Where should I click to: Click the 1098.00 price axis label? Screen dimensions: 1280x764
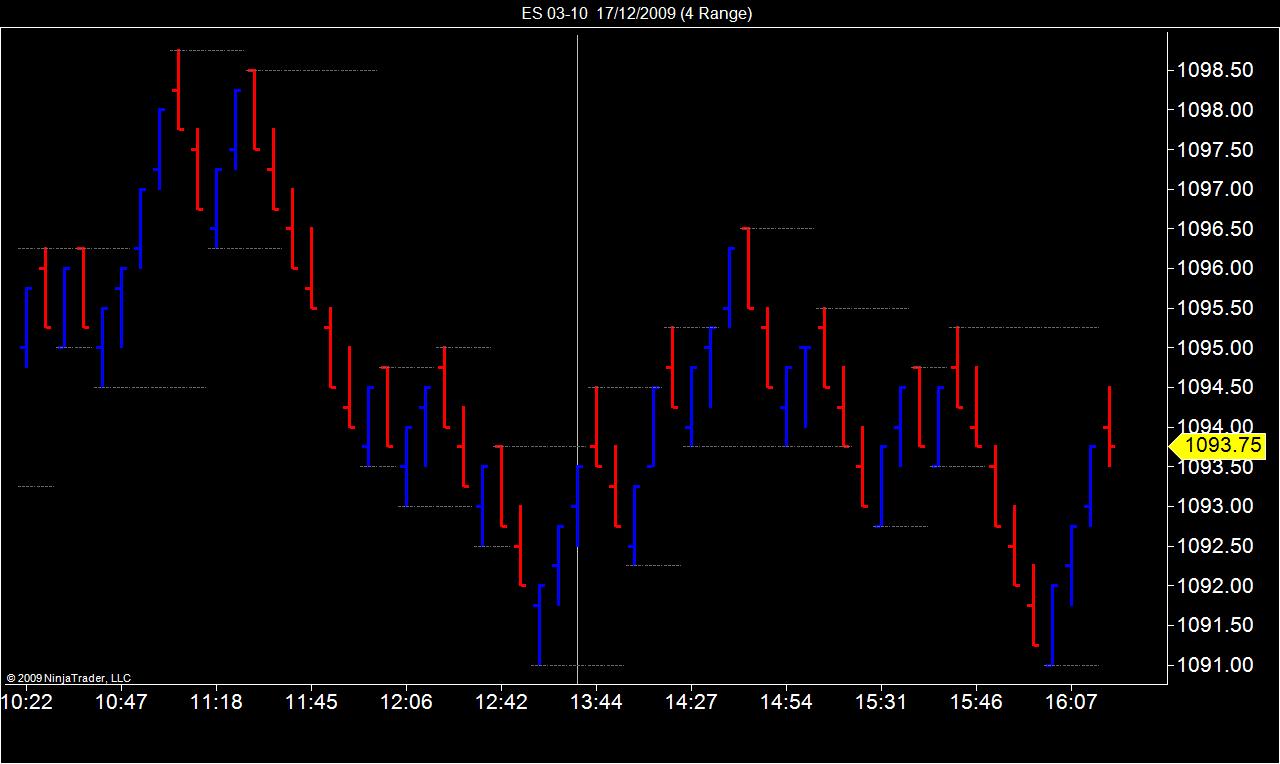(x=1214, y=110)
